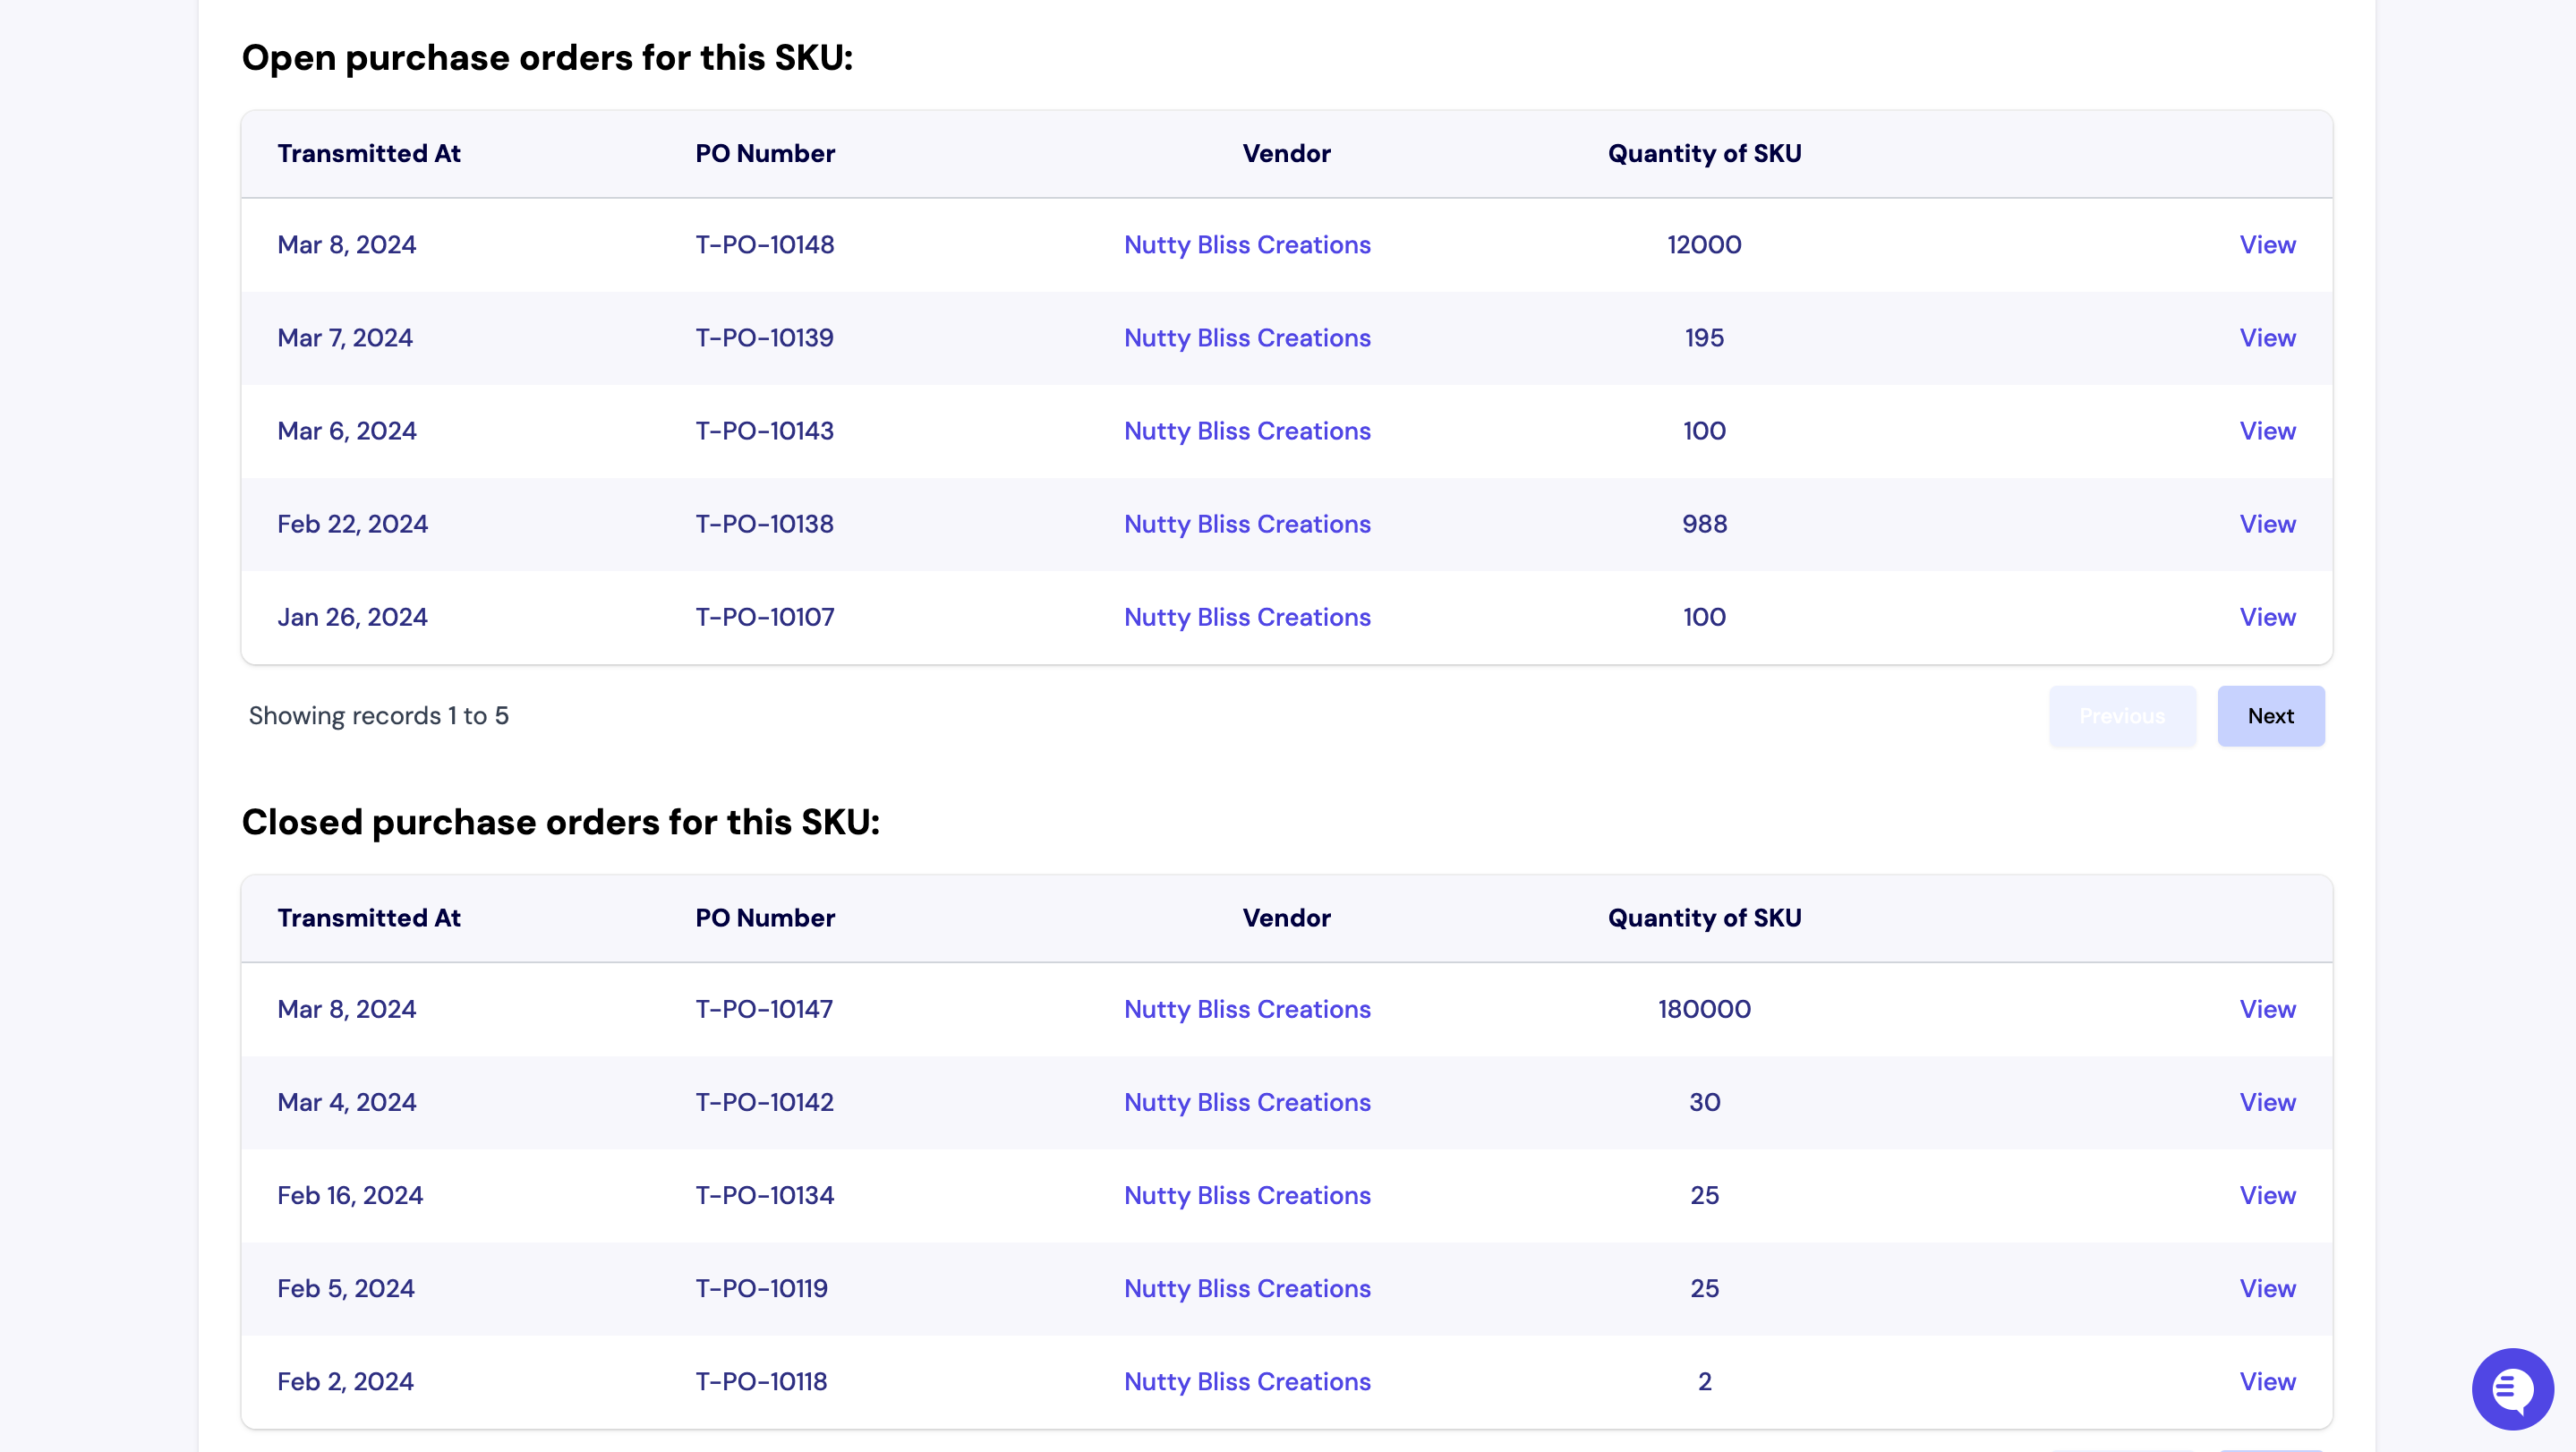
Task: View purchase order T-PO-10138
Action: click(x=2267, y=523)
